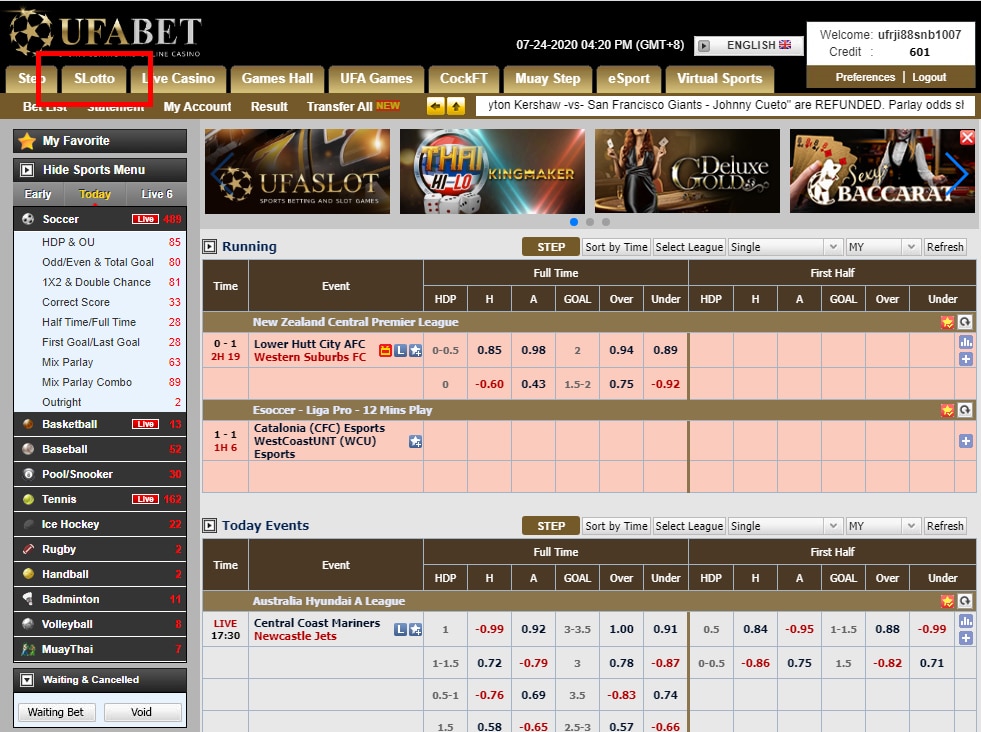Click the left arrow ticker icon
This screenshot has width=981, height=732.
[x=435, y=106]
